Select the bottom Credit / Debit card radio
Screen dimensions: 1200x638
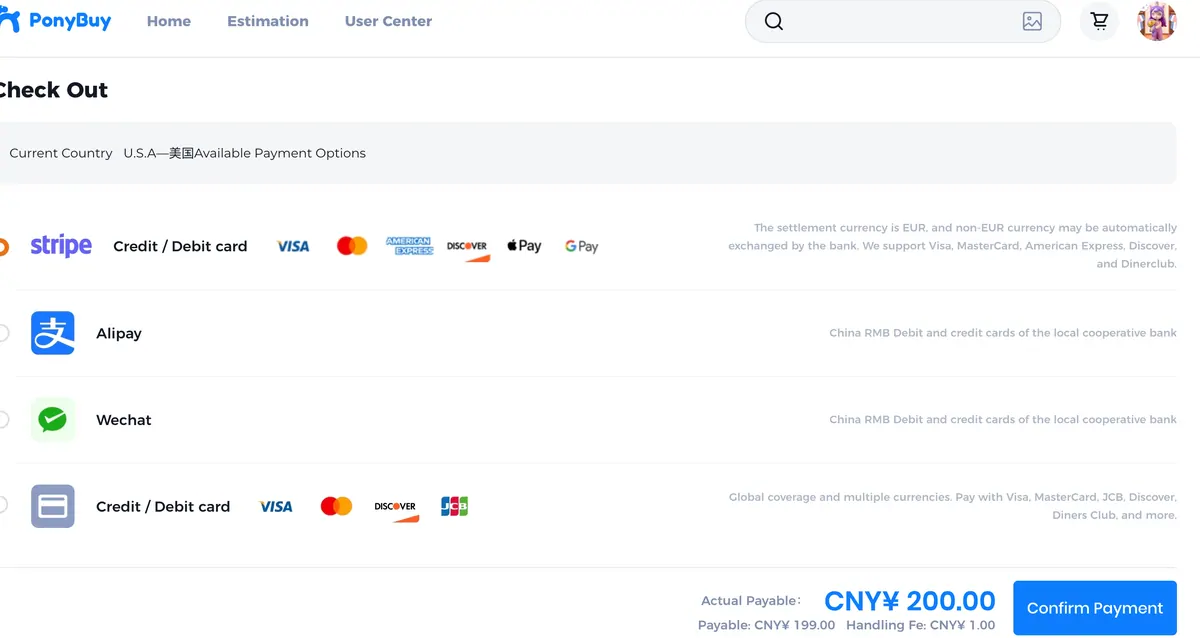coord(2,506)
